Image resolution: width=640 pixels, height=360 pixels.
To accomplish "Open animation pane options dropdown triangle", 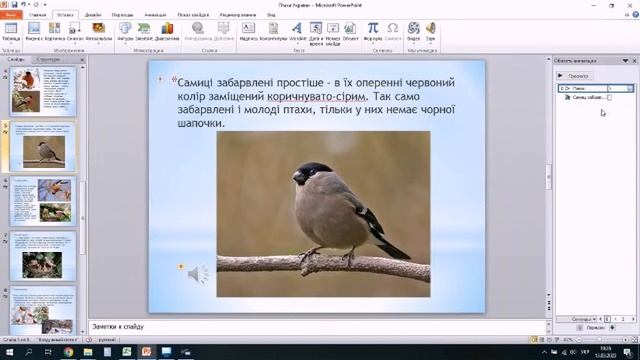I will pyautogui.click(x=625, y=61).
